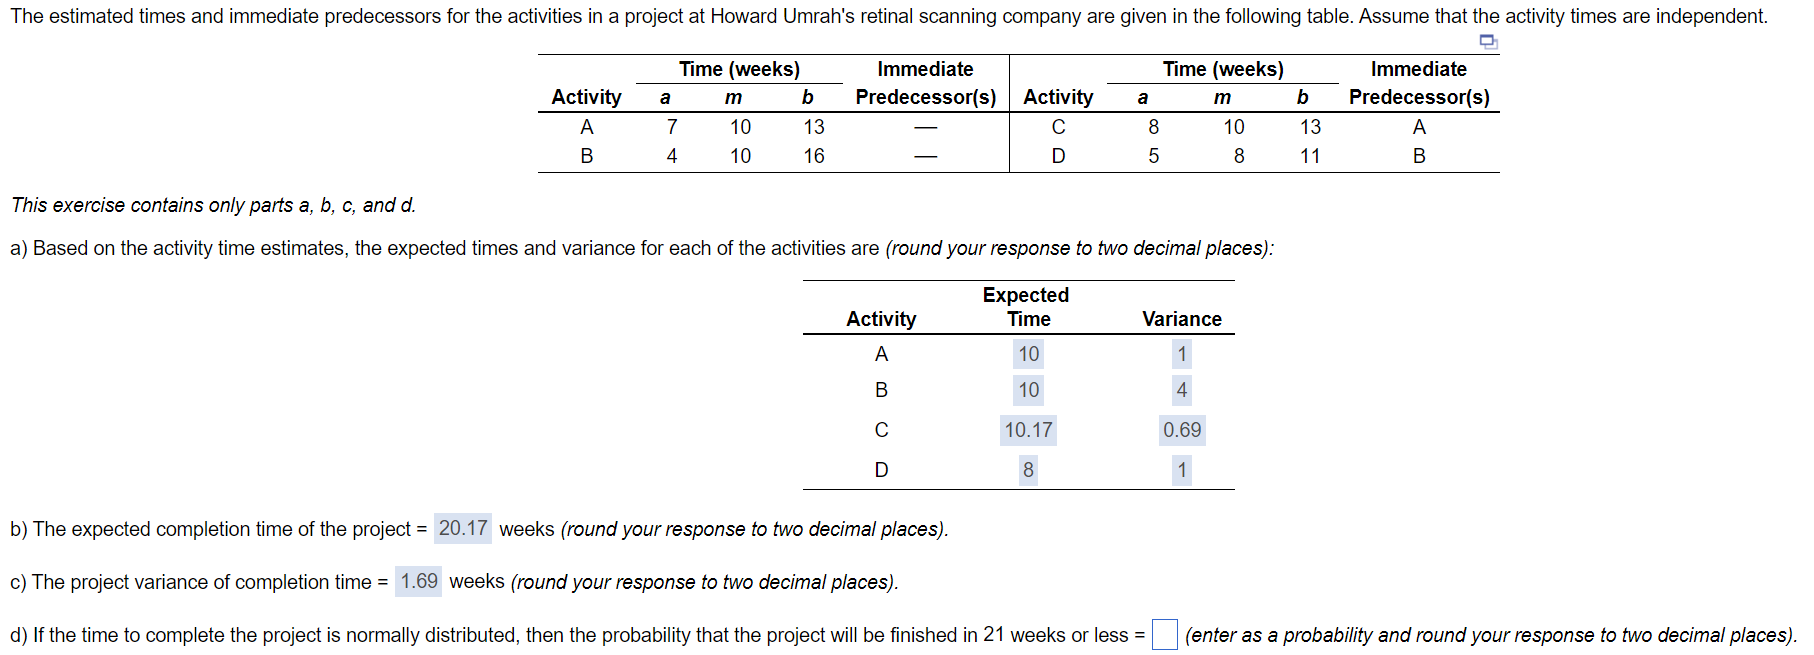Click the 'Activity' header in the answer table
Screen dimensions: 1814x655
[x=881, y=319]
